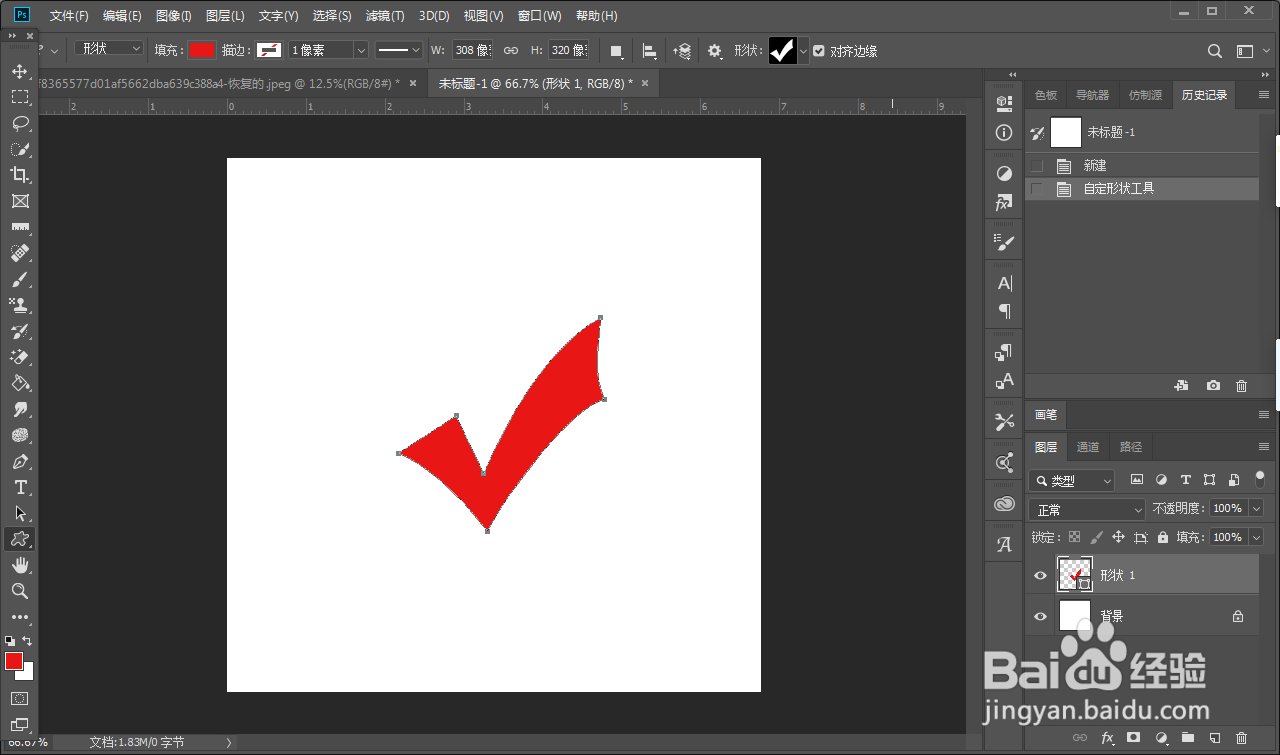The height and width of the screenshot is (755, 1280).
Task: Create new snapshot with camera icon
Action: tap(1213, 385)
